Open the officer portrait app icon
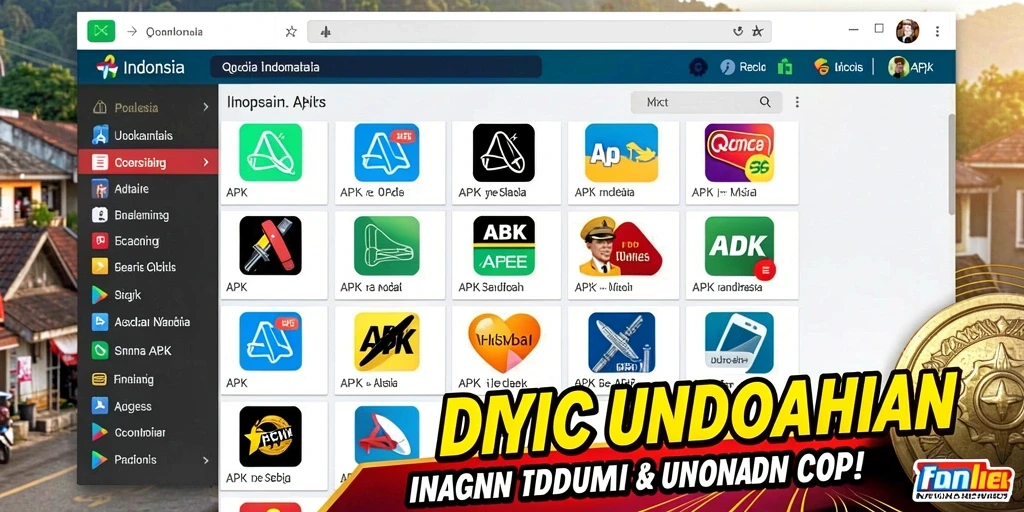This screenshot has width=1024, height=512. [620, 246]
